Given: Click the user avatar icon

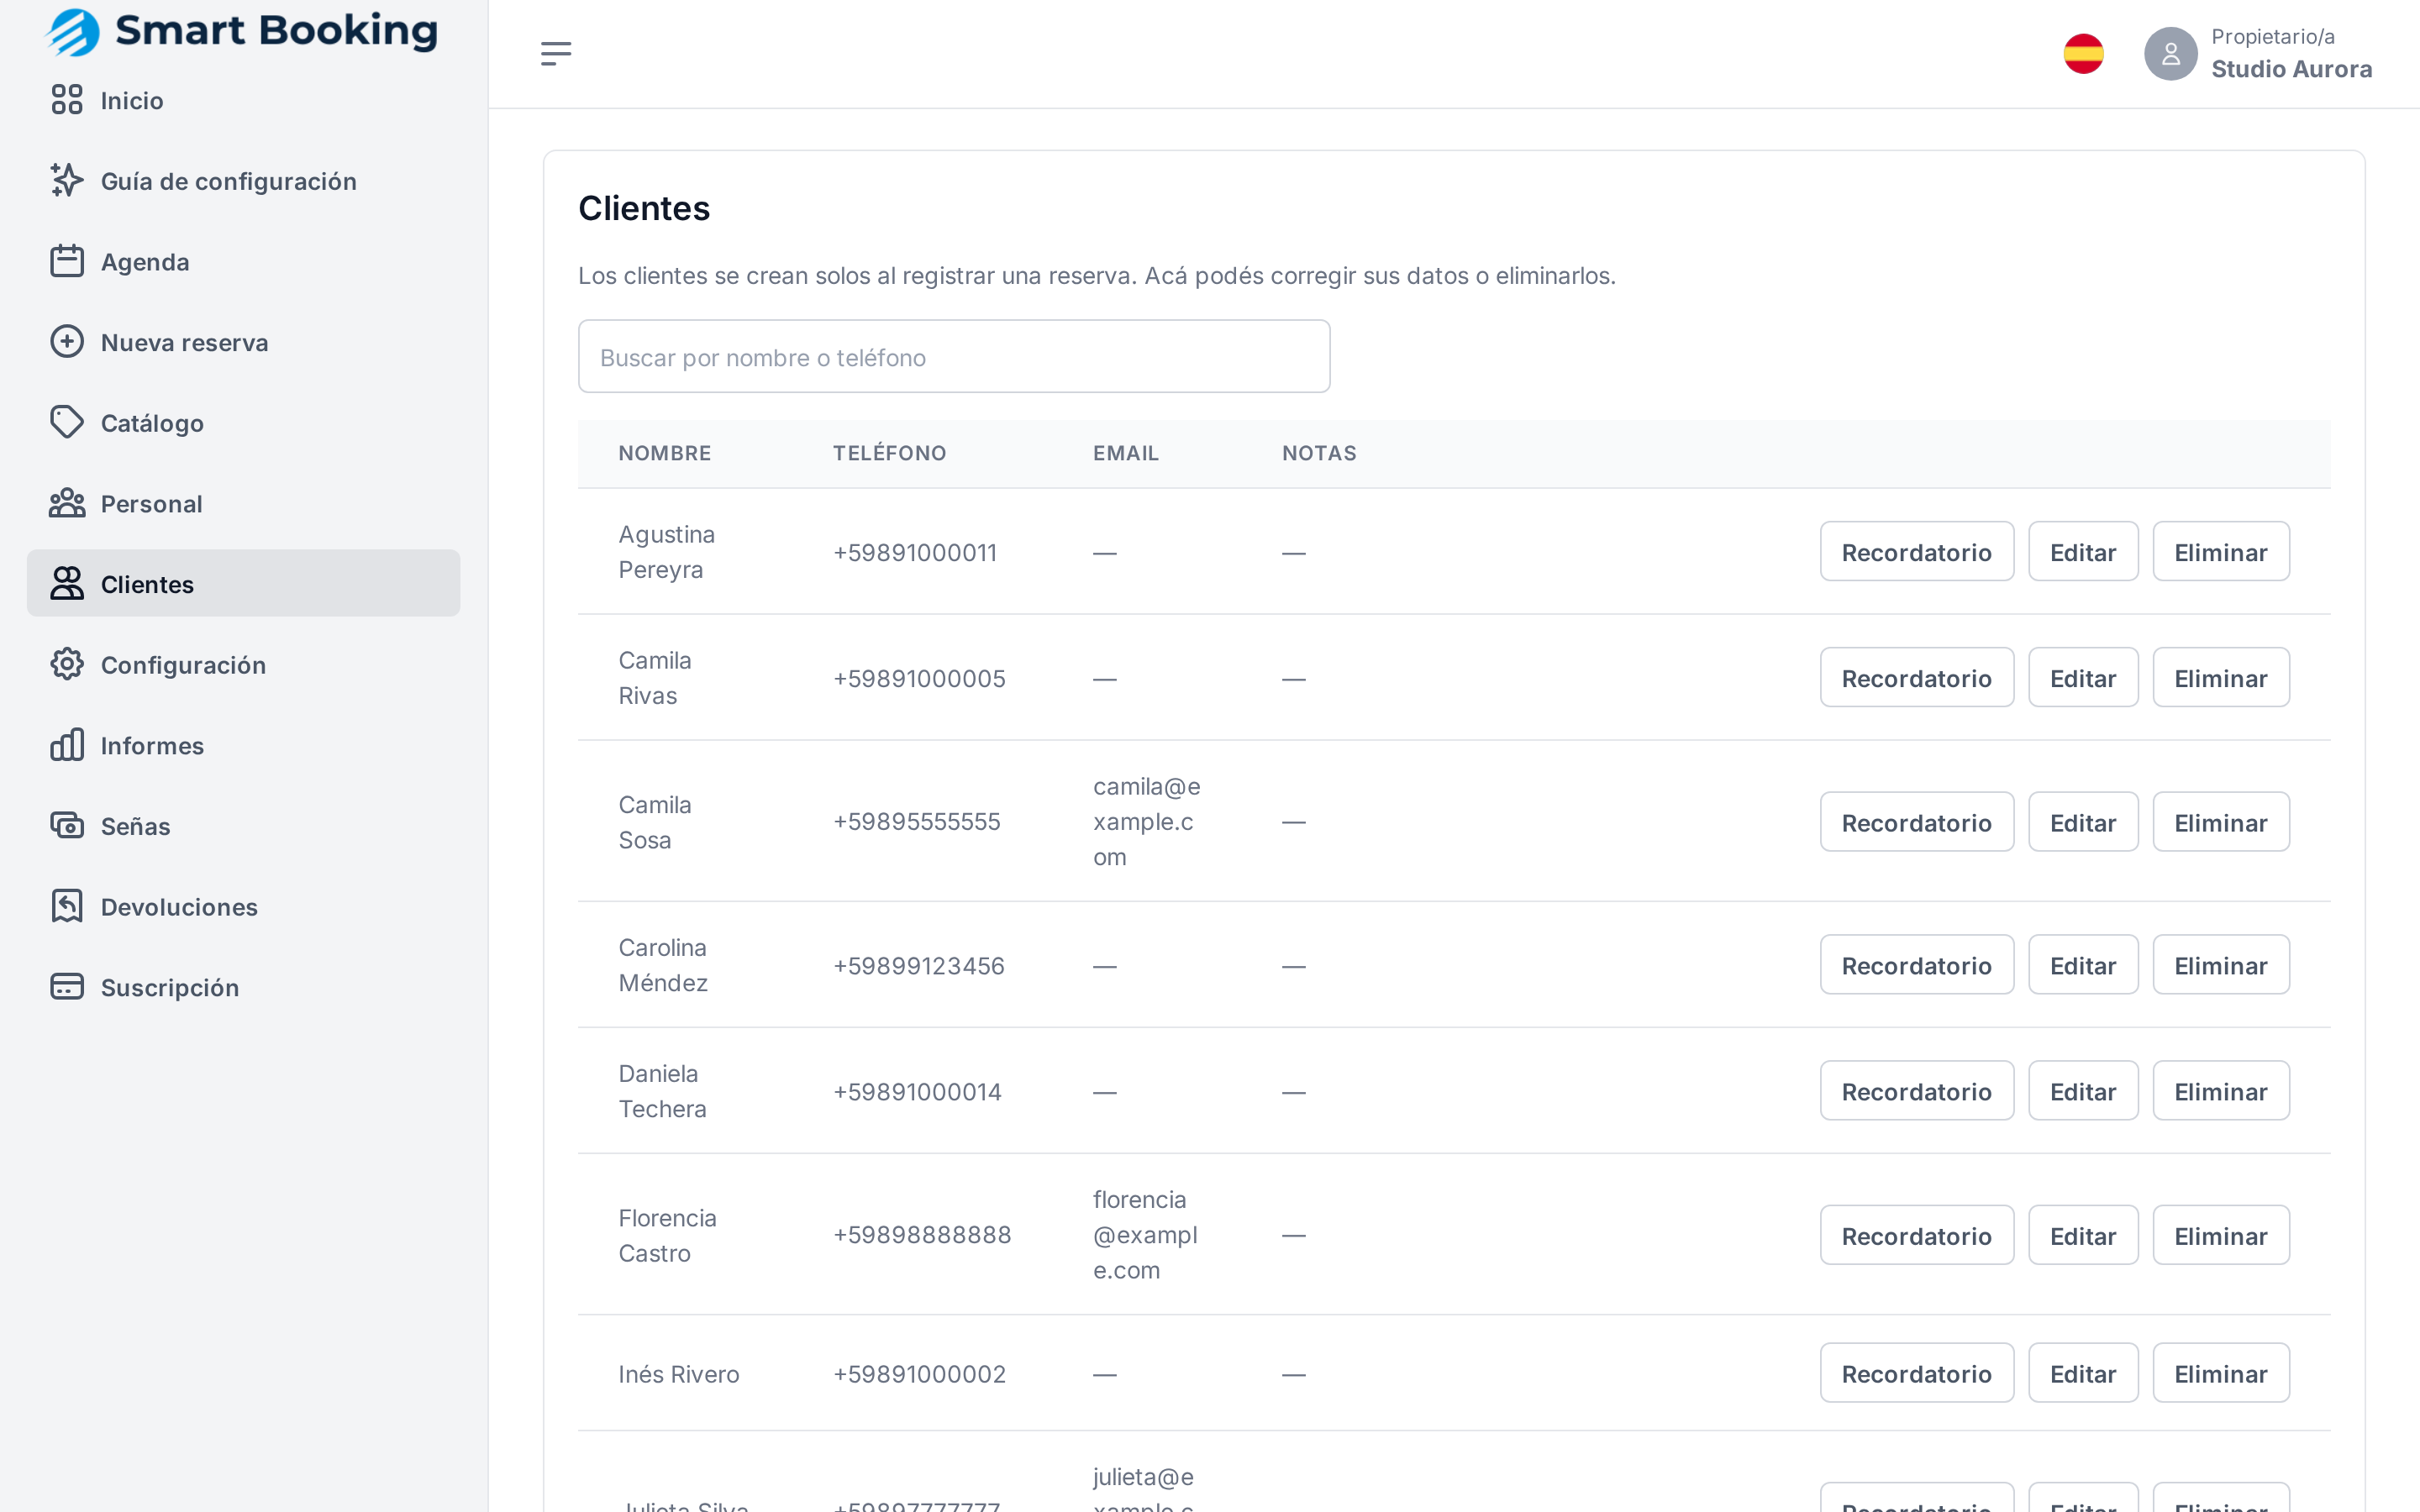Looking at the screenshot, I should pyautogui.click(x=2171, y=54).
